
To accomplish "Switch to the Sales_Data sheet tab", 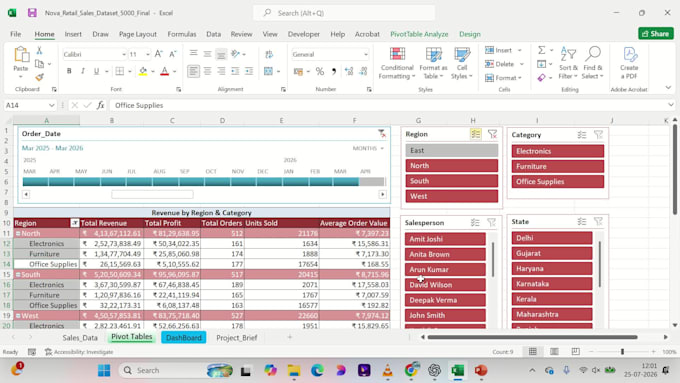I will [80, 337].
